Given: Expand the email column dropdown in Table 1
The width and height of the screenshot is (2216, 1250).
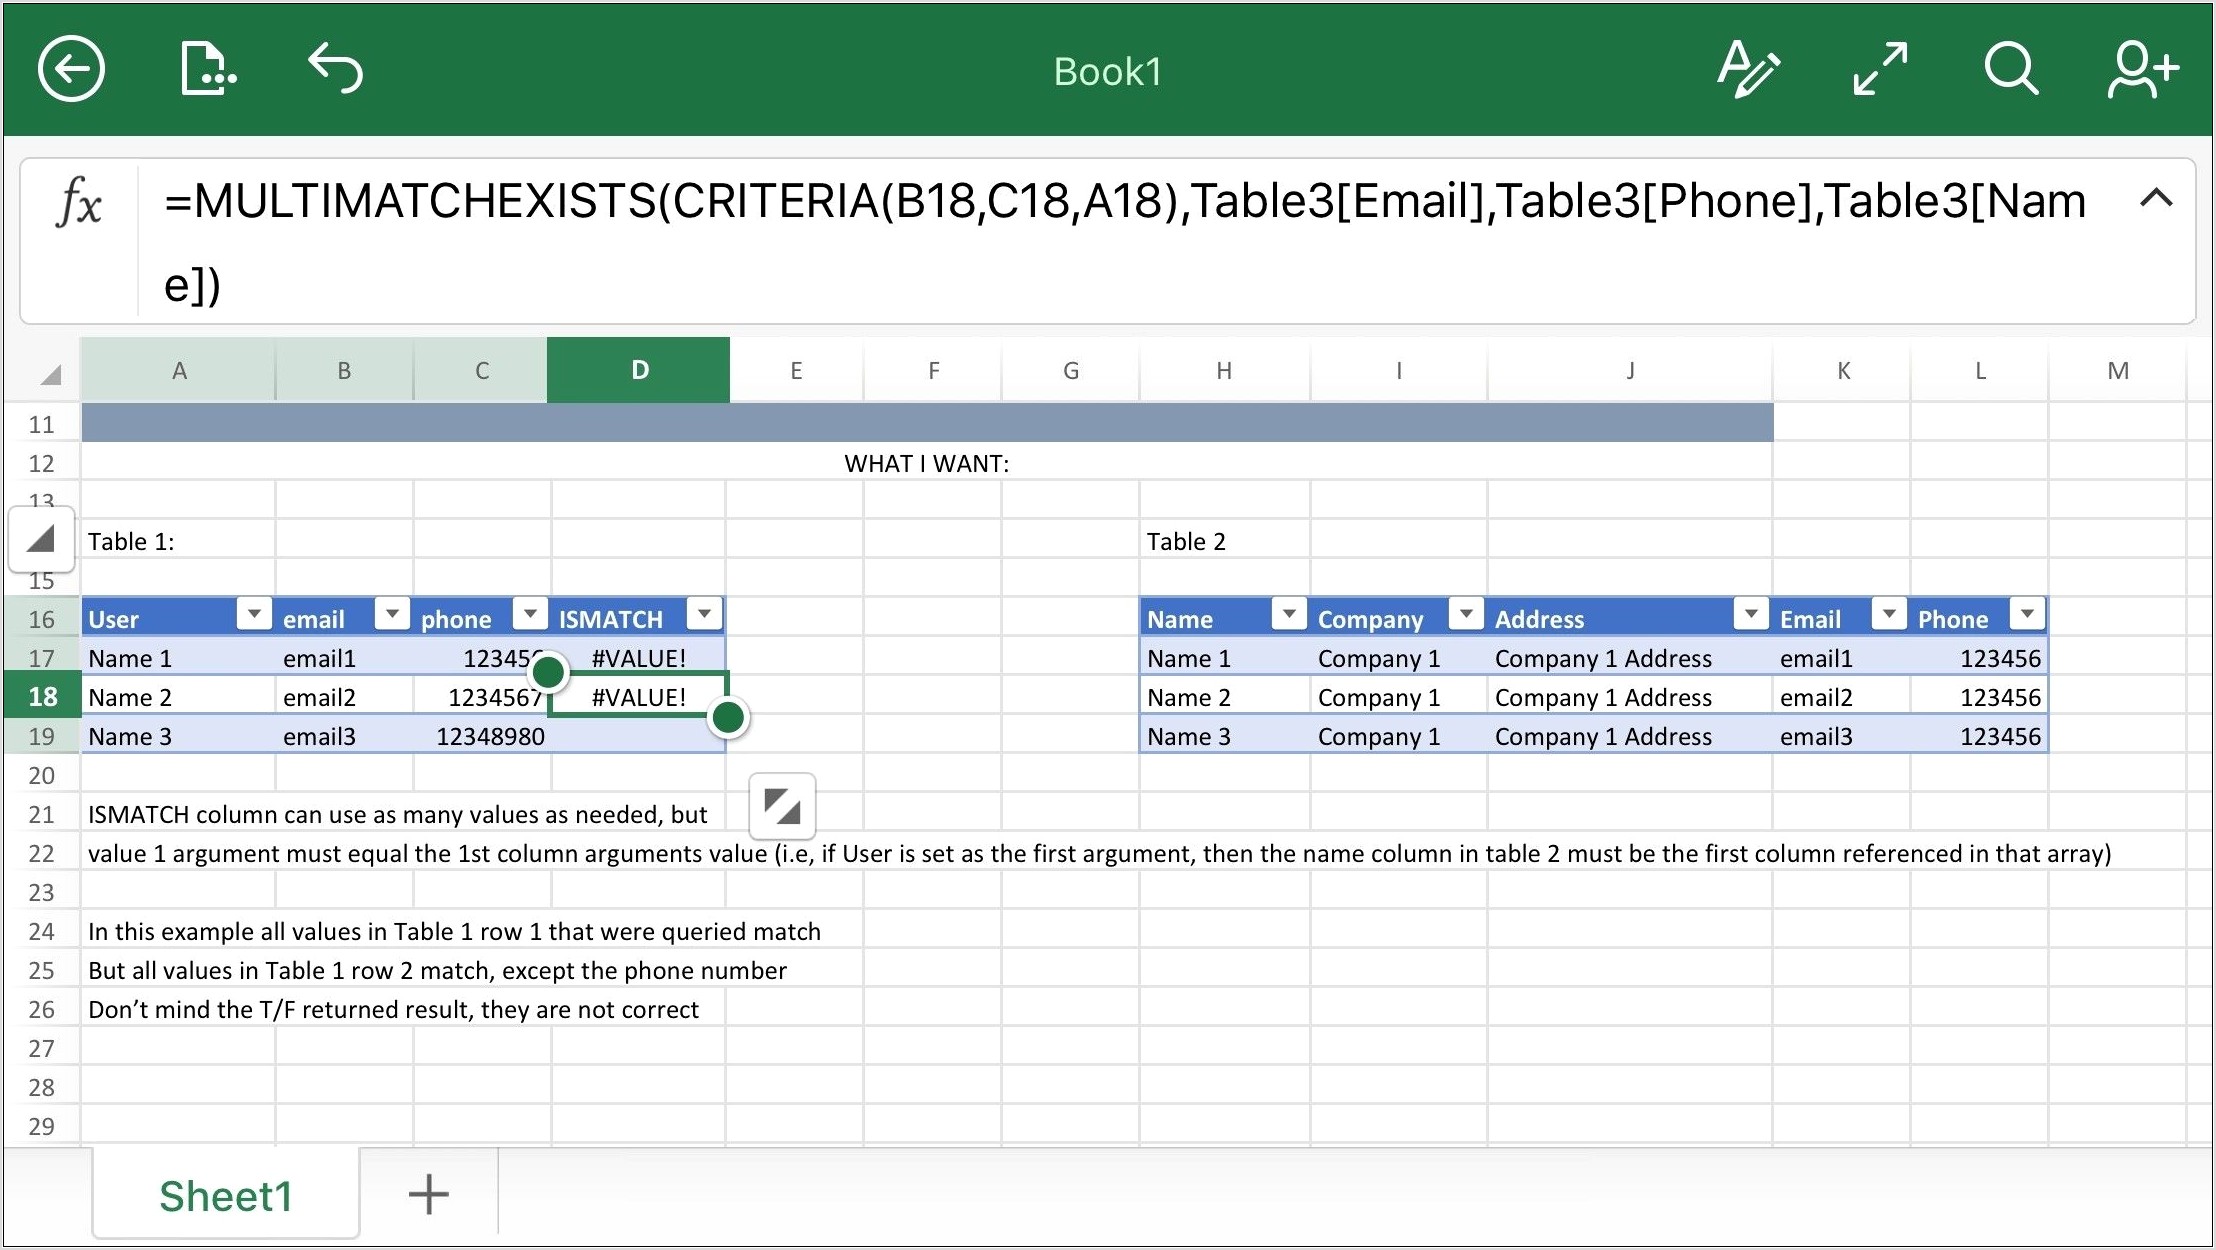Looking at the screenshot, I should (391, 618).
